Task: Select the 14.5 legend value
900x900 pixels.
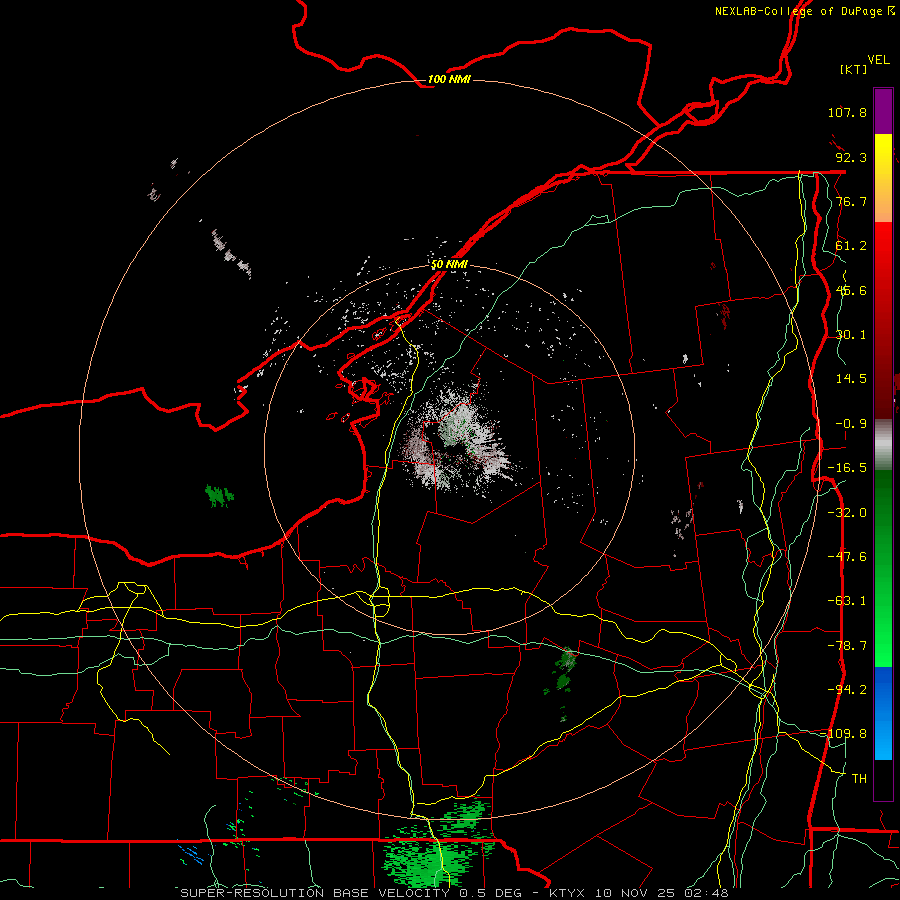Action: [851, 379]
